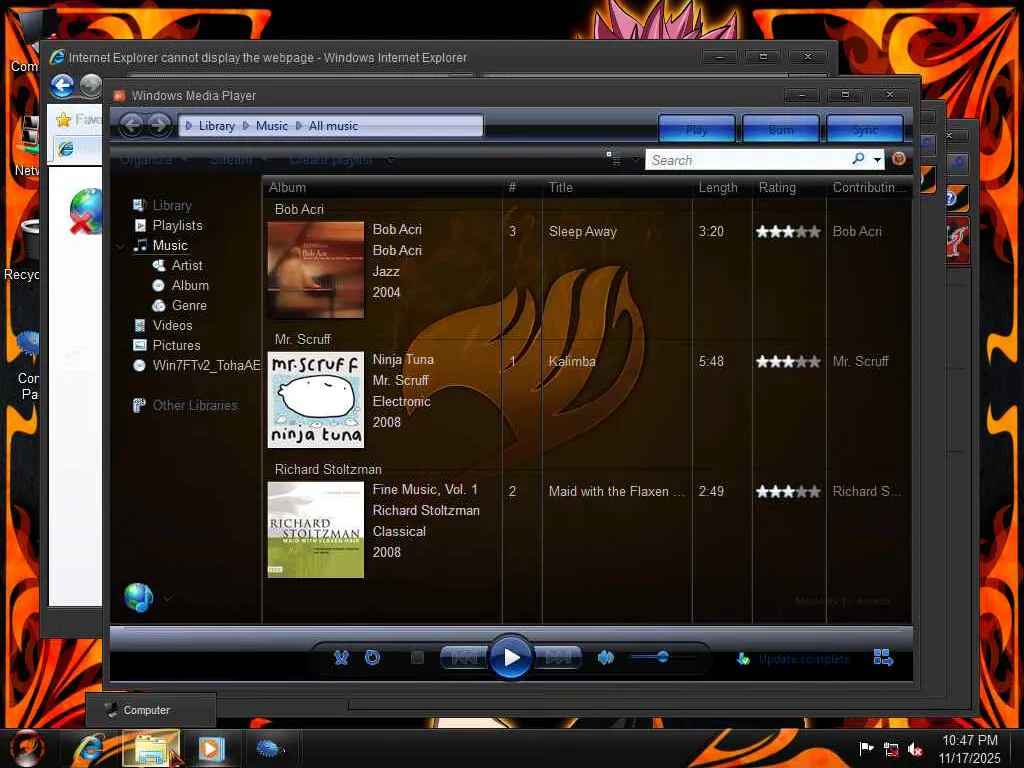
Task: Open Videos library
Action: [172, 325]
